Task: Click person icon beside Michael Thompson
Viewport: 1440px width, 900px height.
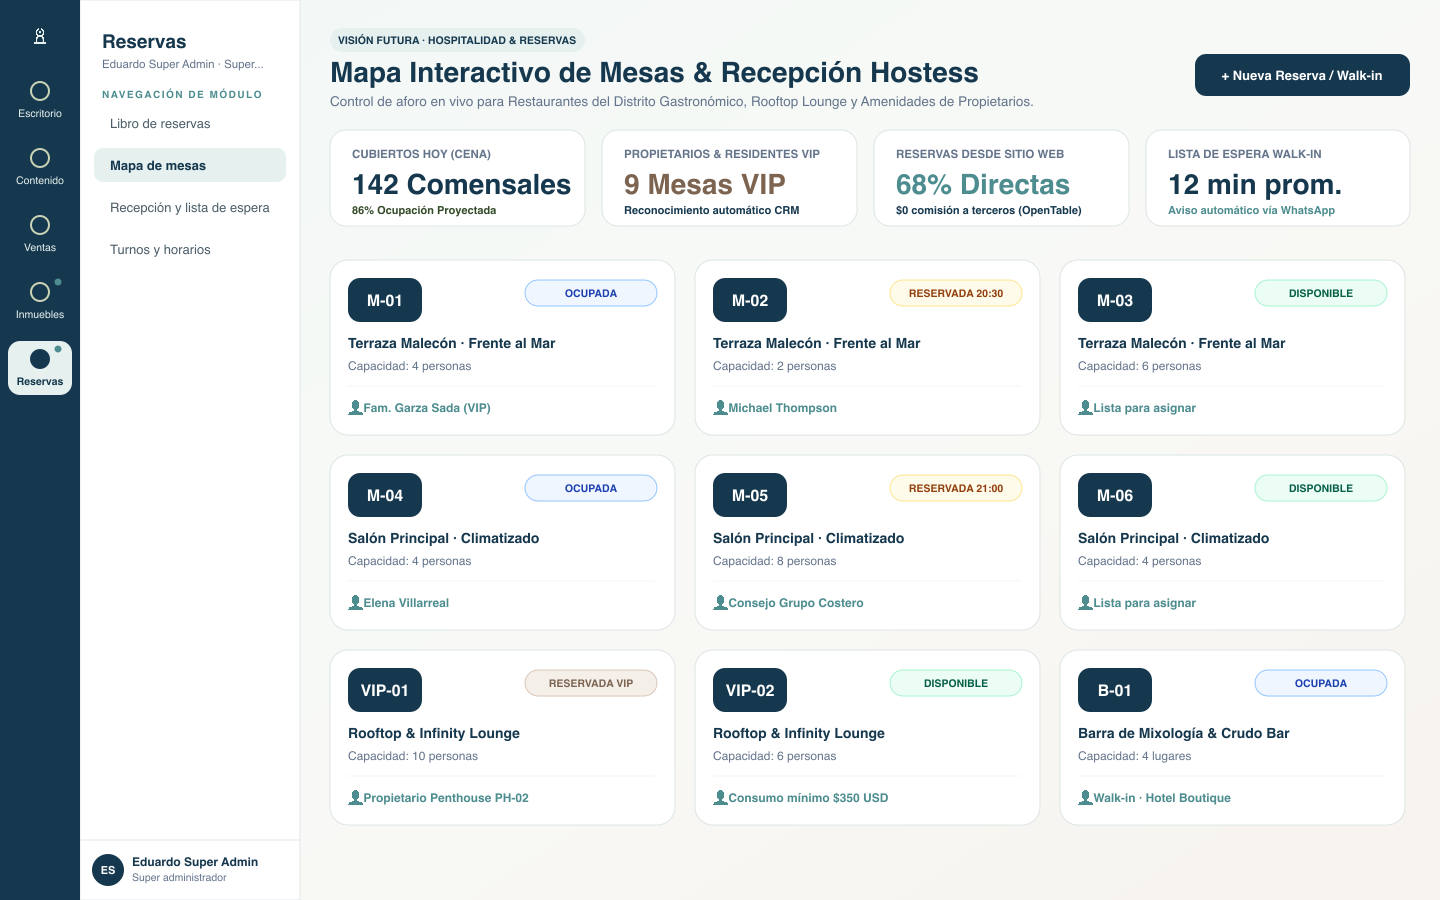Action: [720, 407]
